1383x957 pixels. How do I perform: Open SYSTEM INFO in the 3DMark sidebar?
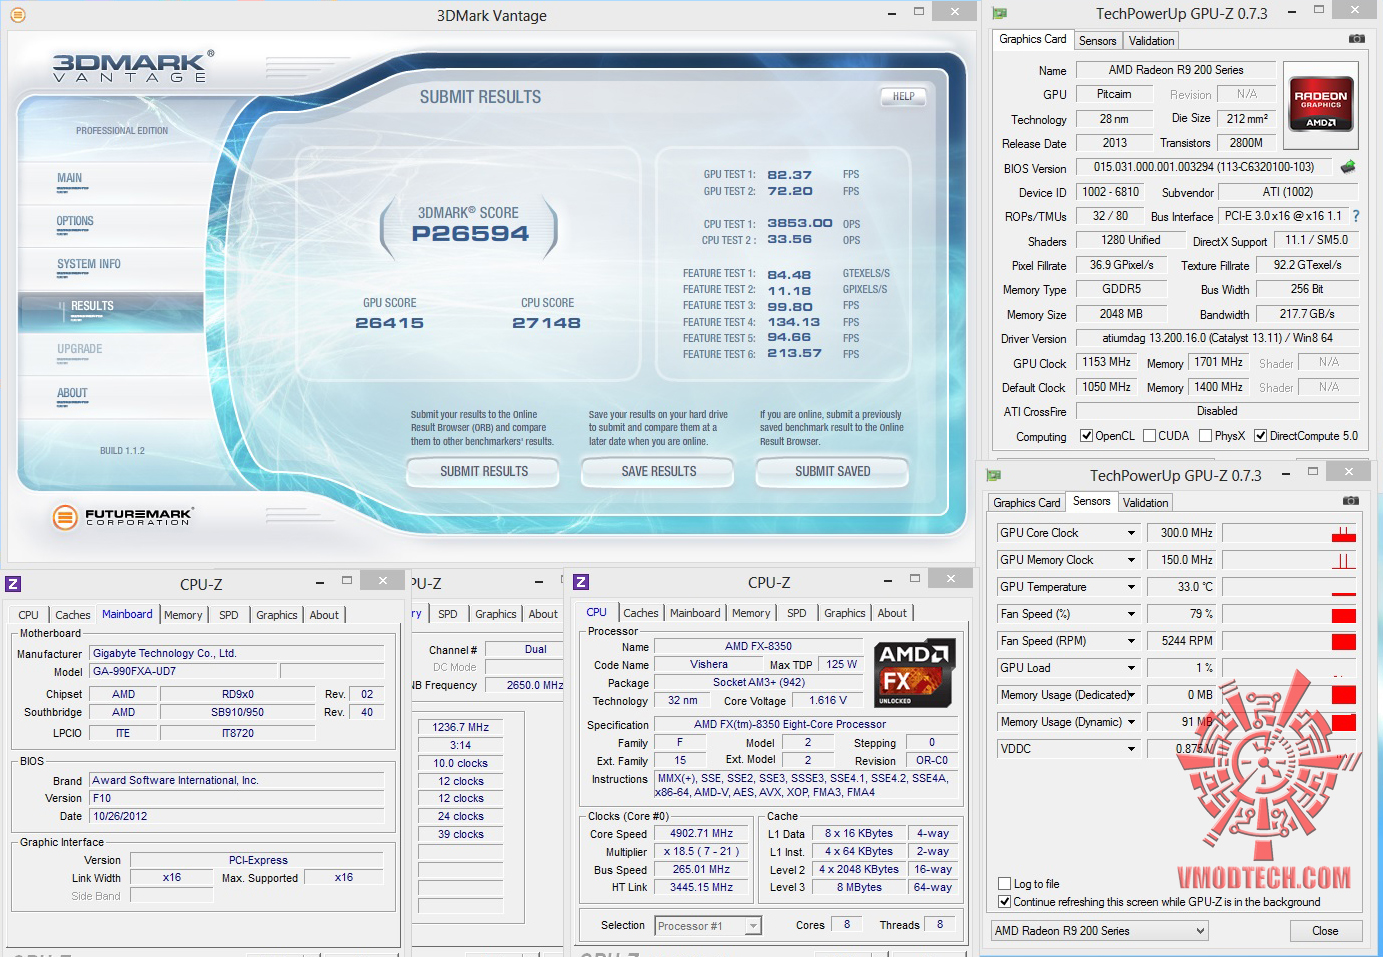(89, 265)
